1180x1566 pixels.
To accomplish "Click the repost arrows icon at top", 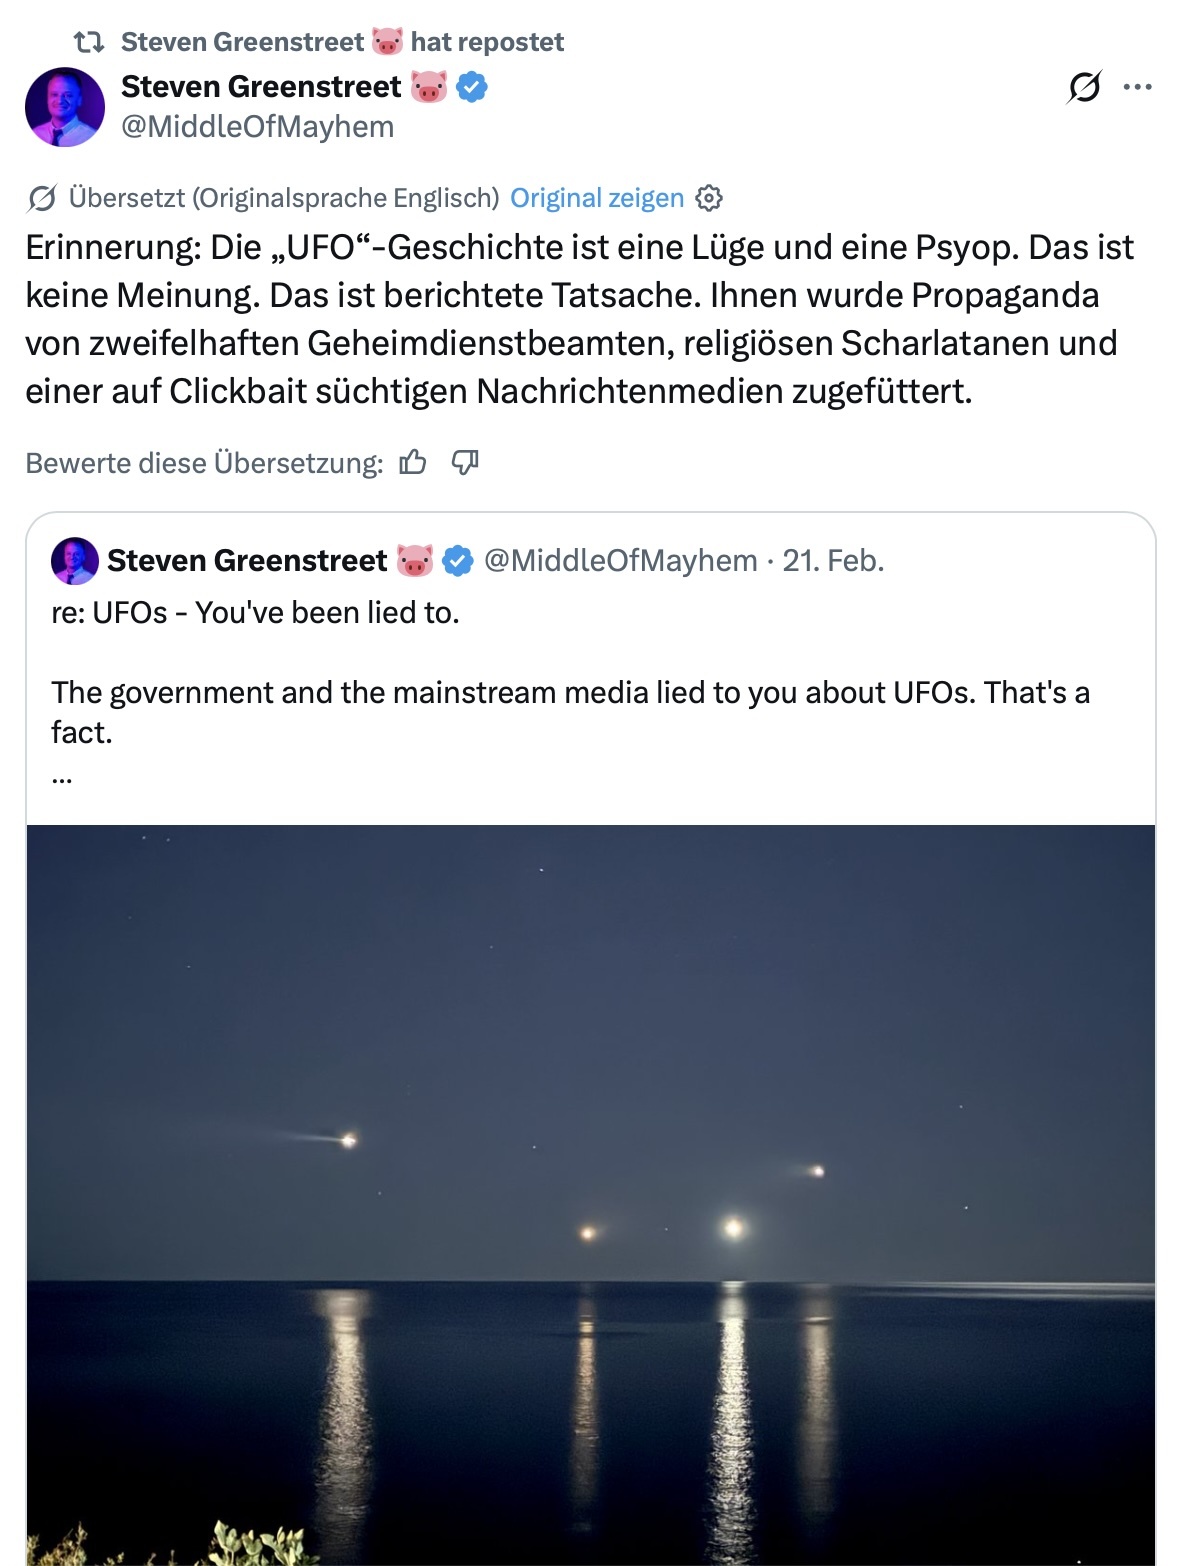I will pos(89,42).
